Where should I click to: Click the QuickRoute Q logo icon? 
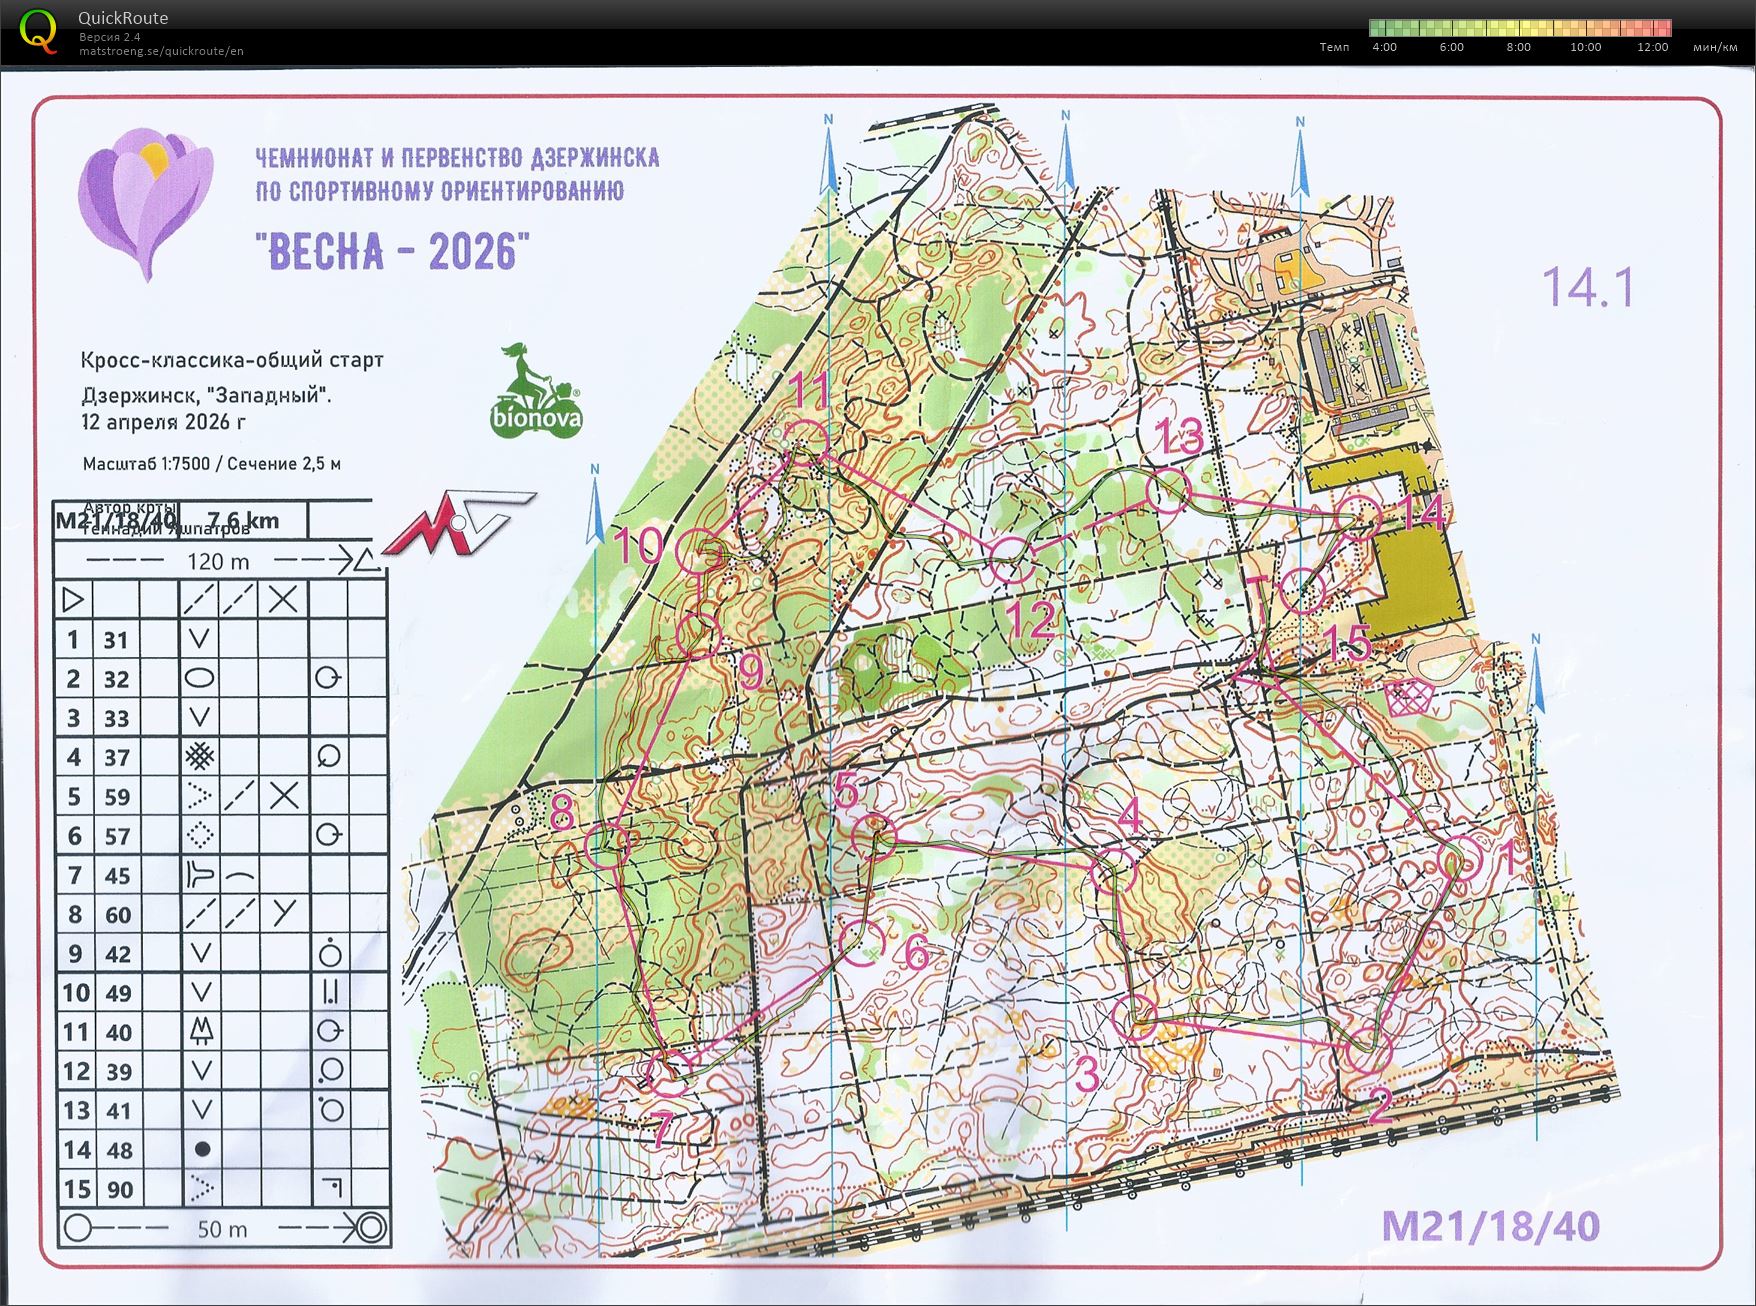coord(38,30)
